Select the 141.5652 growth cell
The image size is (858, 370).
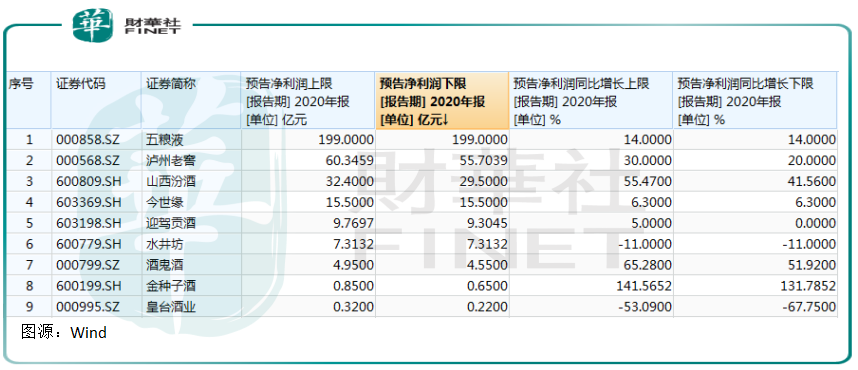(x=591, y=287)
